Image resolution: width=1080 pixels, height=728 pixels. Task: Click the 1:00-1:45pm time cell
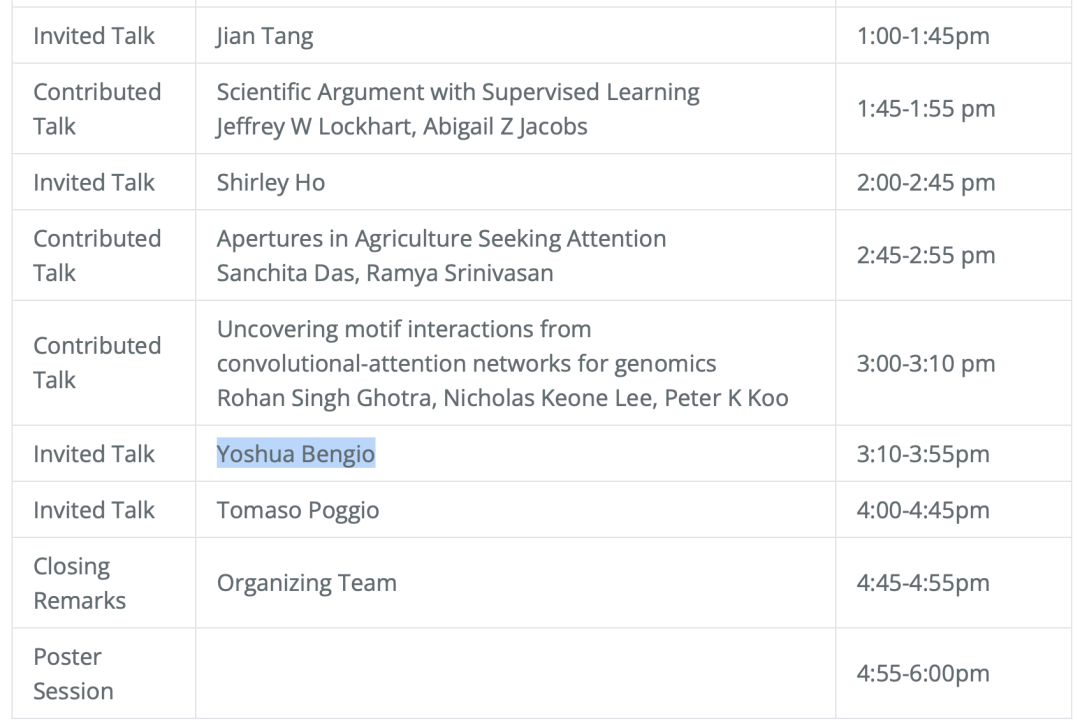923,36
